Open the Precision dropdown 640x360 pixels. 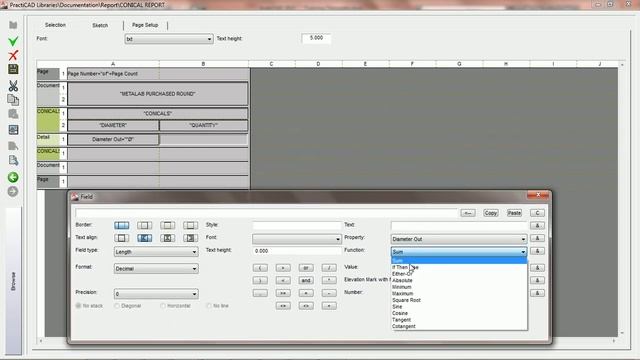tap(156, 294)
